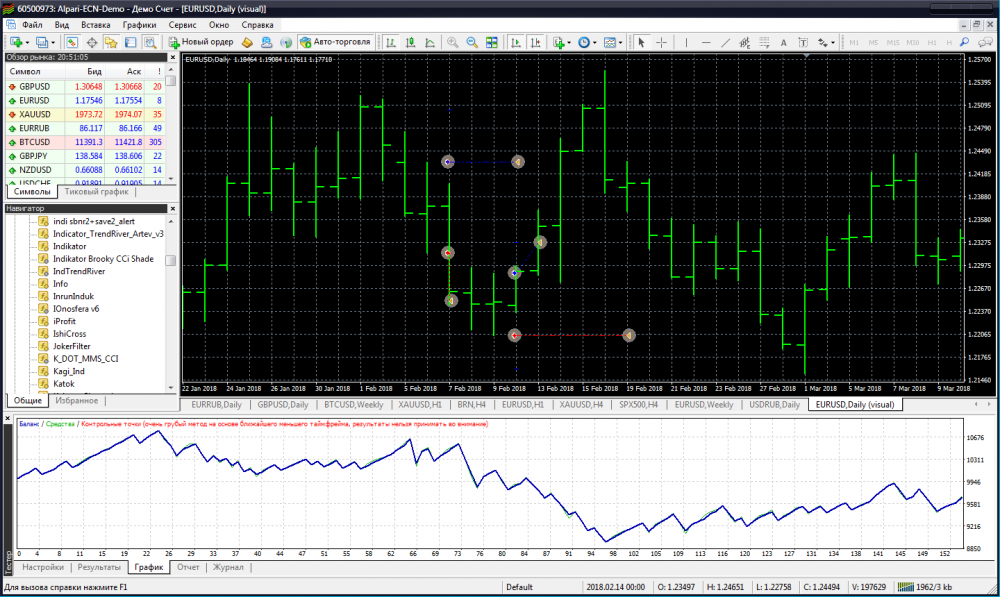Select the crosshair cursor tool

pos(662,42)
